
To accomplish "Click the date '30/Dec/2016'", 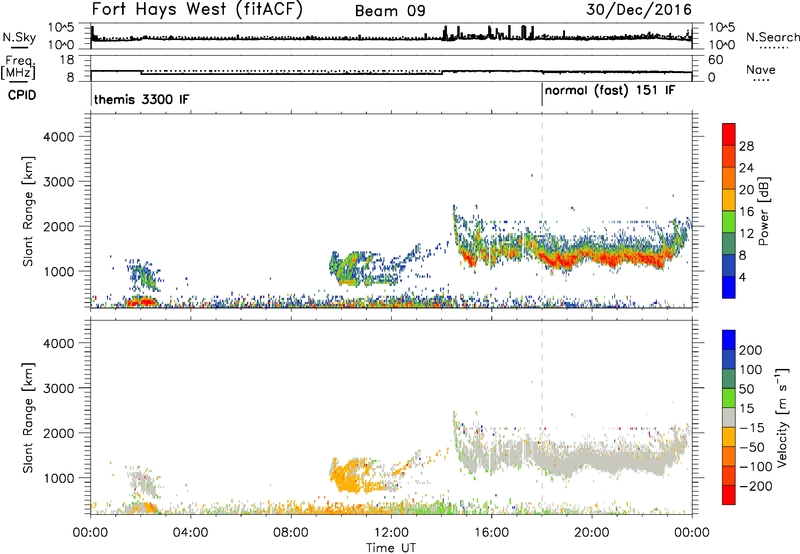I will pos(639,10).
